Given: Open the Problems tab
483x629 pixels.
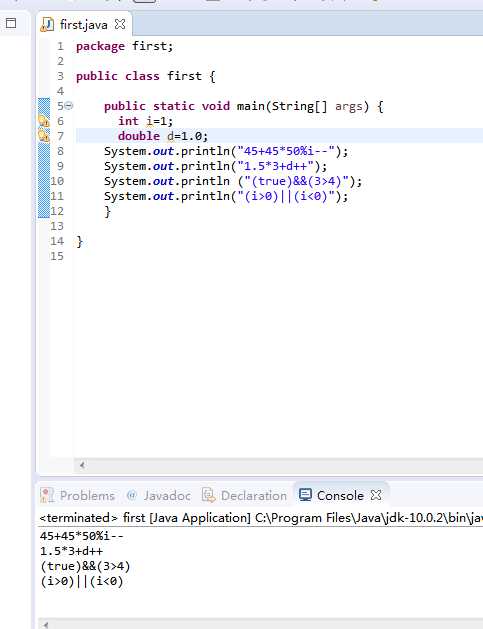Looking at the screenshot, I should tap(87, 495).
